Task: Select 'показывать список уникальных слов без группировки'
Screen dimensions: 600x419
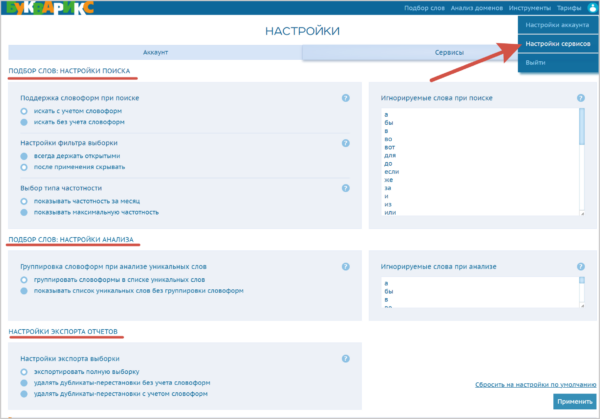Action: tap(24, 291)
